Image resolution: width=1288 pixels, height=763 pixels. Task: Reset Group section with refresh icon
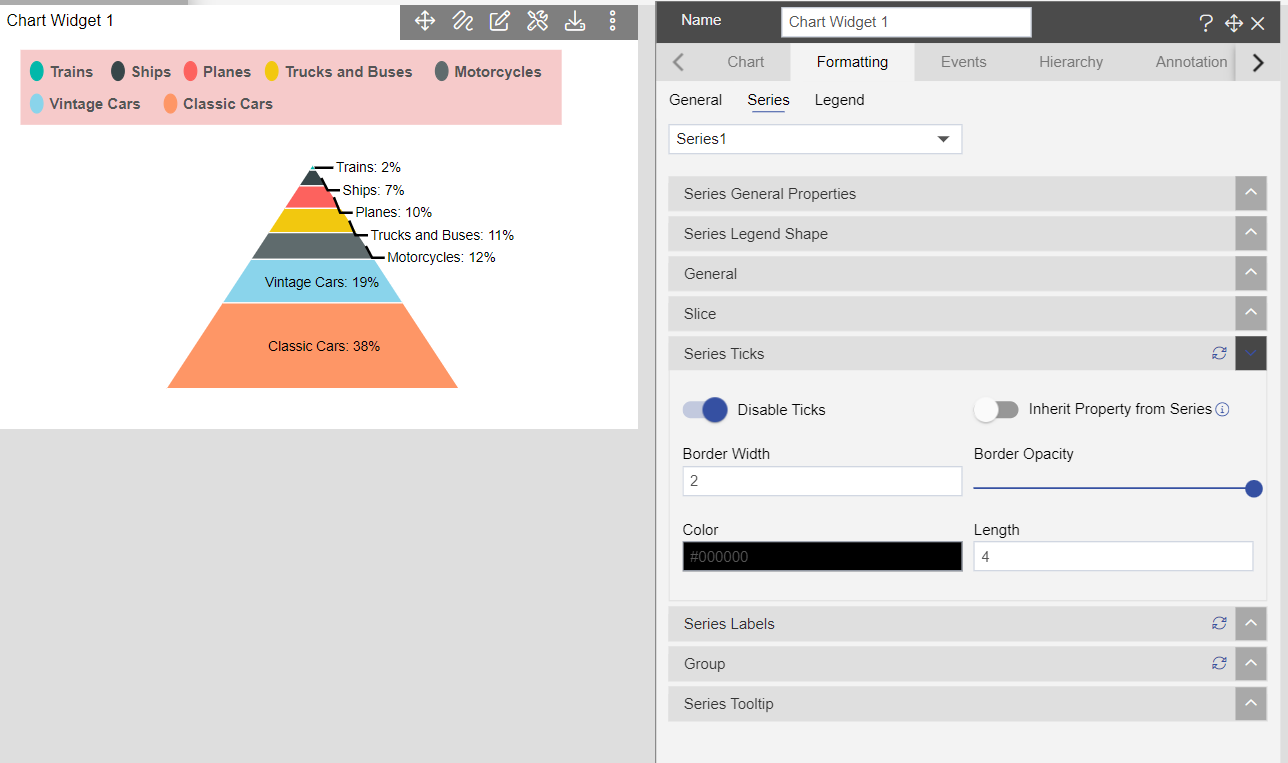click(1219, 663)
